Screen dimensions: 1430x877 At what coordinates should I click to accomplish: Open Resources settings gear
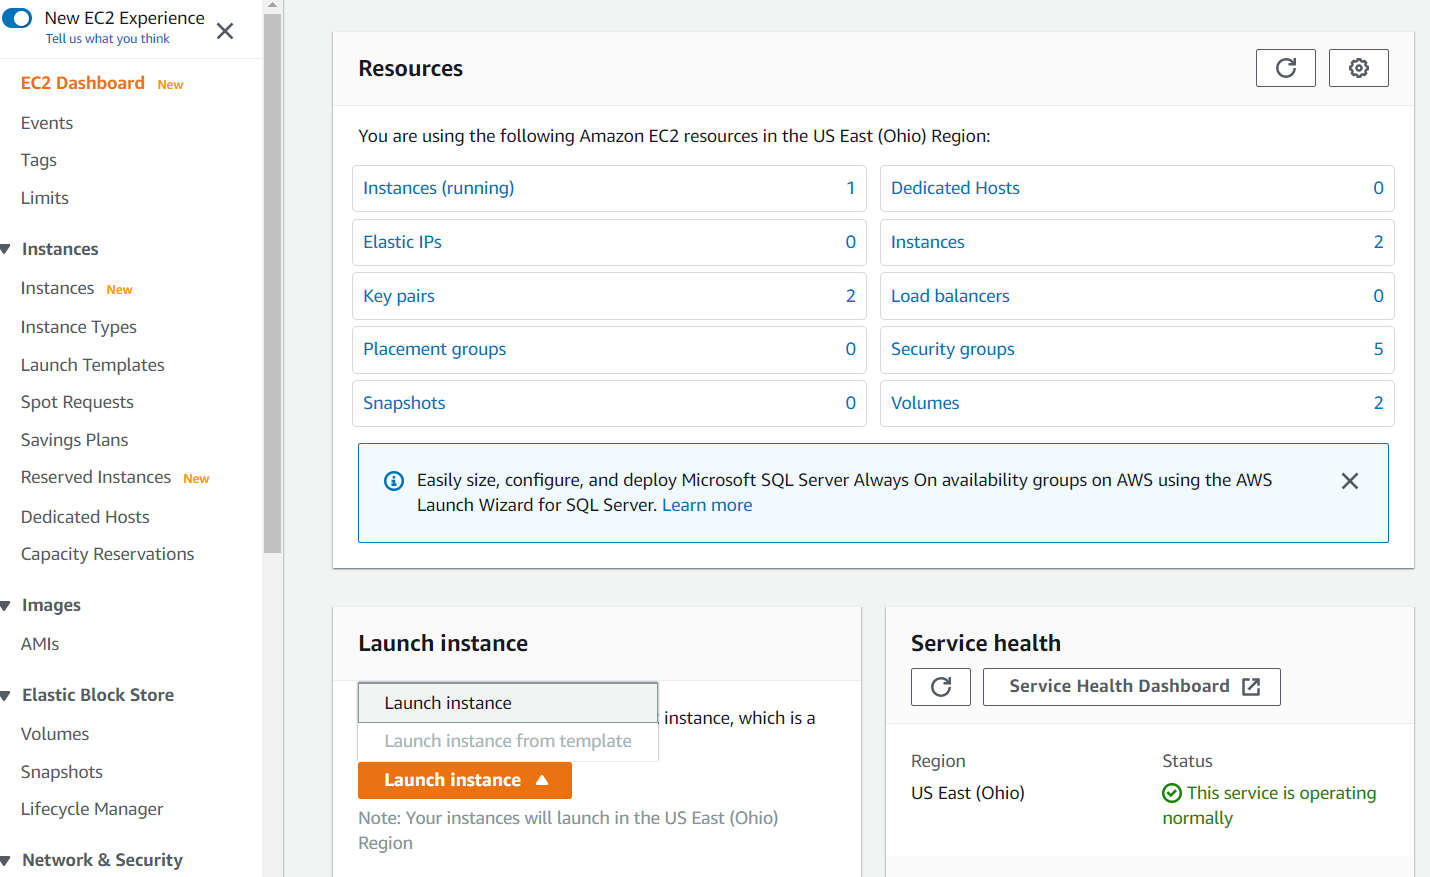[1358, 68]
